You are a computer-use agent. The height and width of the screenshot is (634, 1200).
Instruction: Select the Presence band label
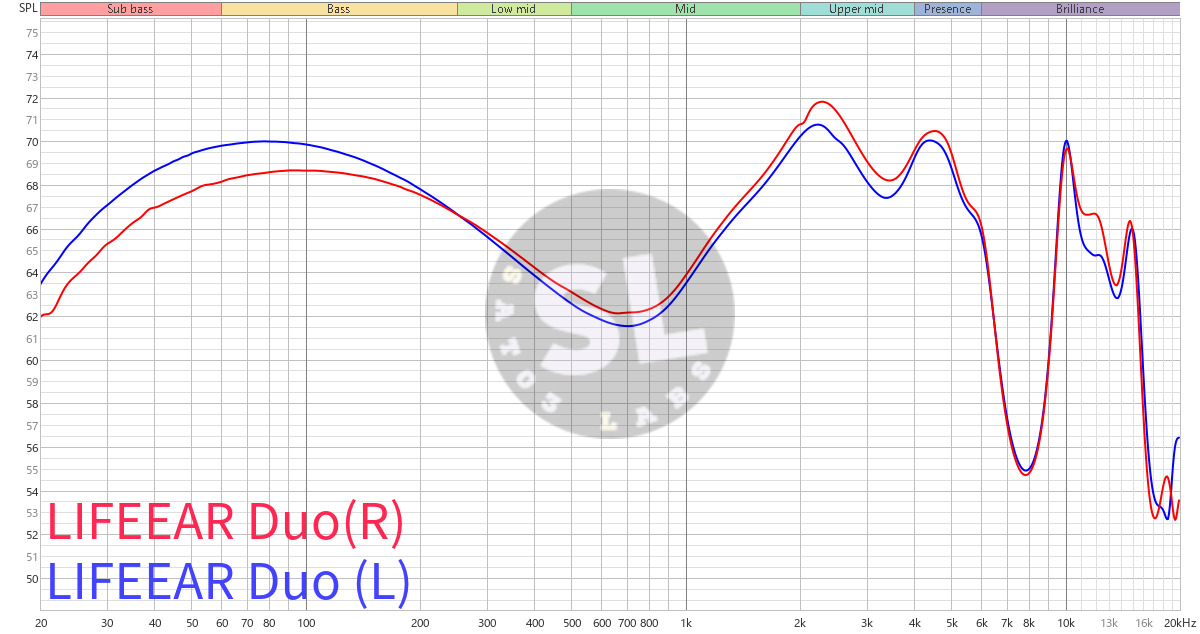tap(948, 9)
